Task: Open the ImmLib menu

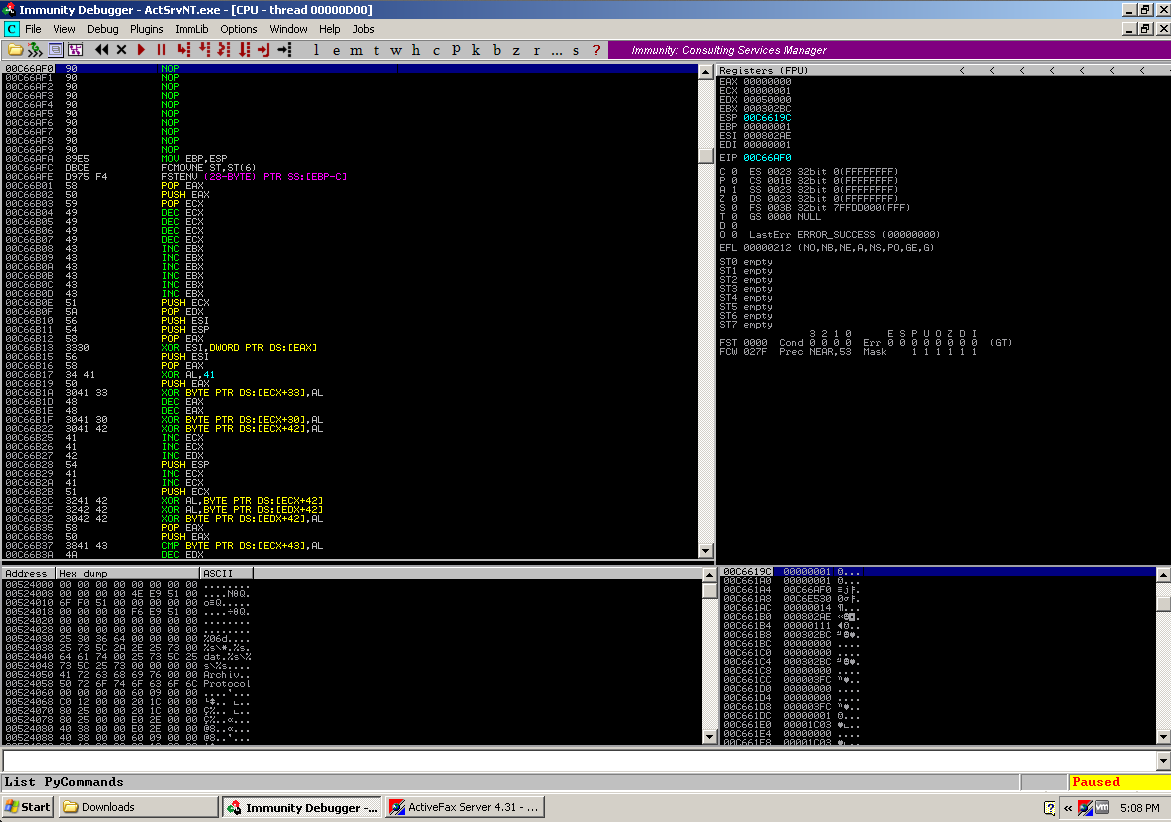Action: (x=192, y=29)
